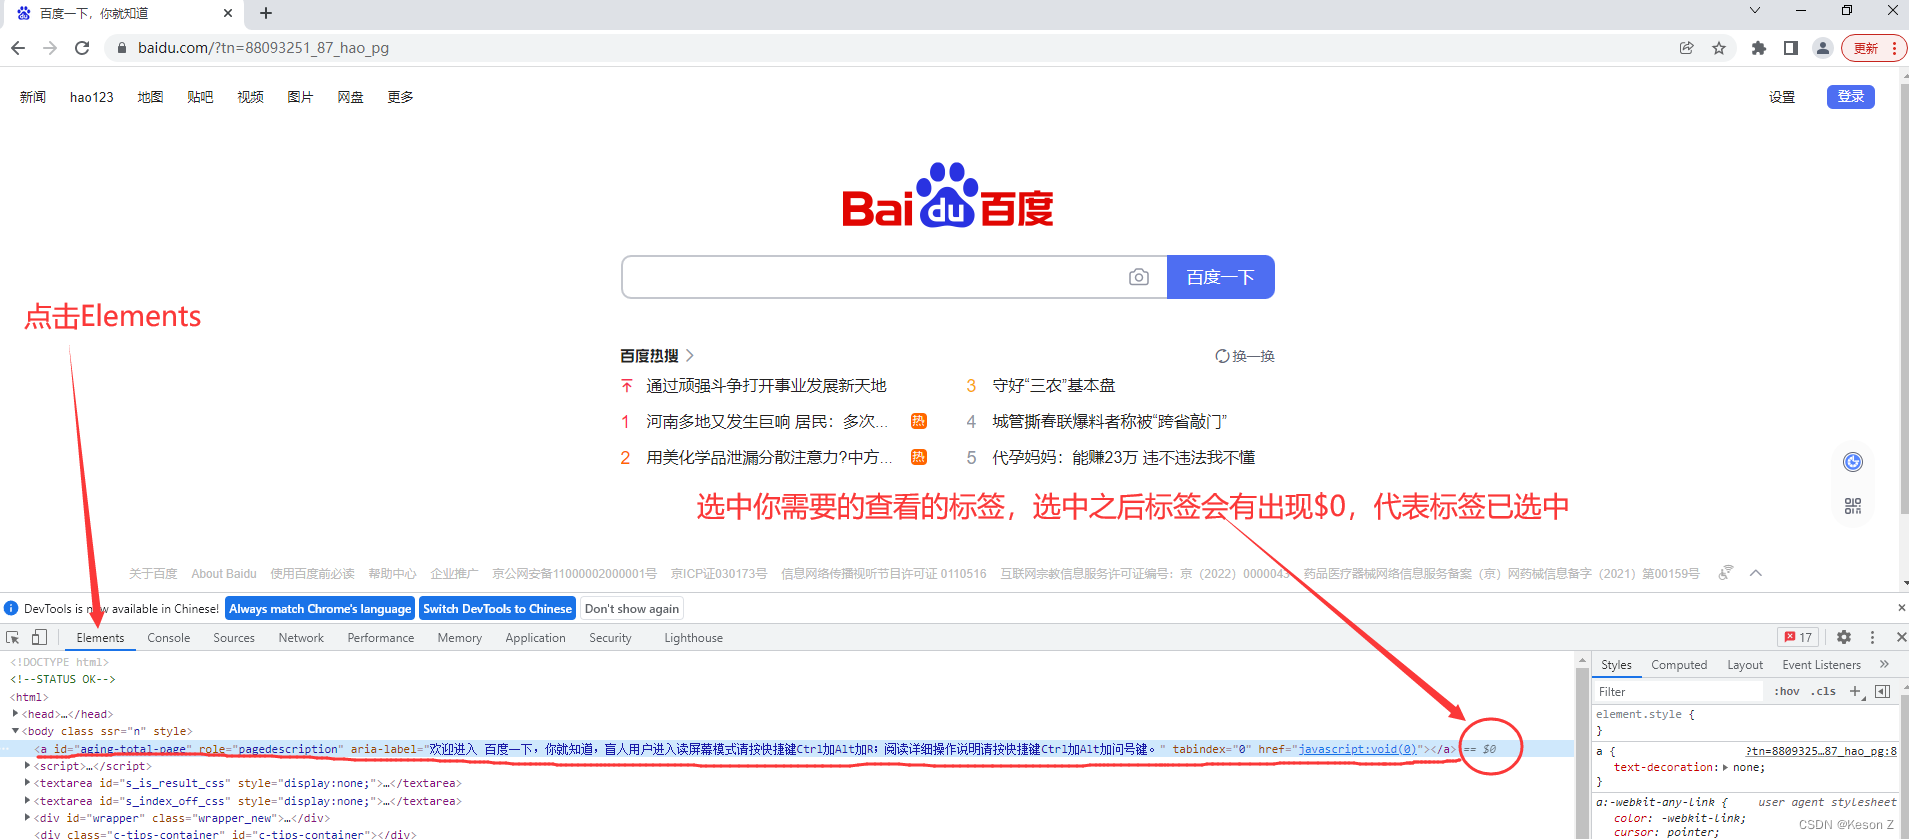Open the 贴吧 link
This screenshot has width=1909, height=839.
pyautogui.click(x=200, y=97)
